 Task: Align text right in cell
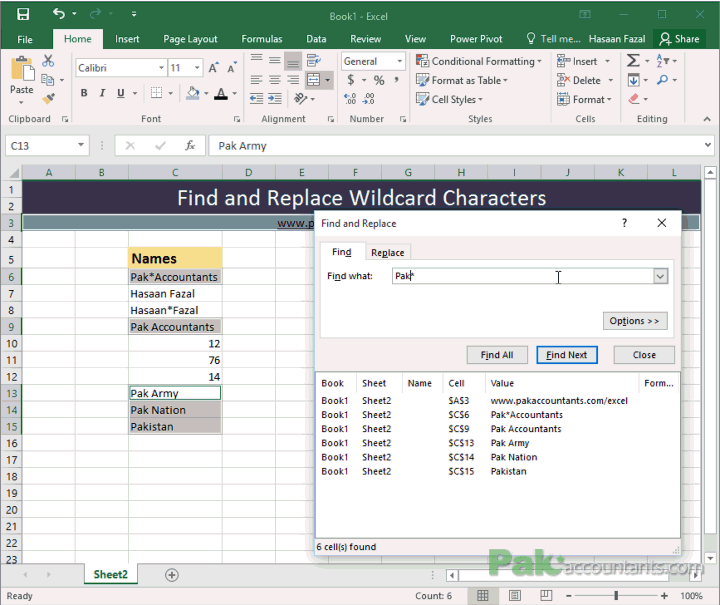(x=293, y=80)
